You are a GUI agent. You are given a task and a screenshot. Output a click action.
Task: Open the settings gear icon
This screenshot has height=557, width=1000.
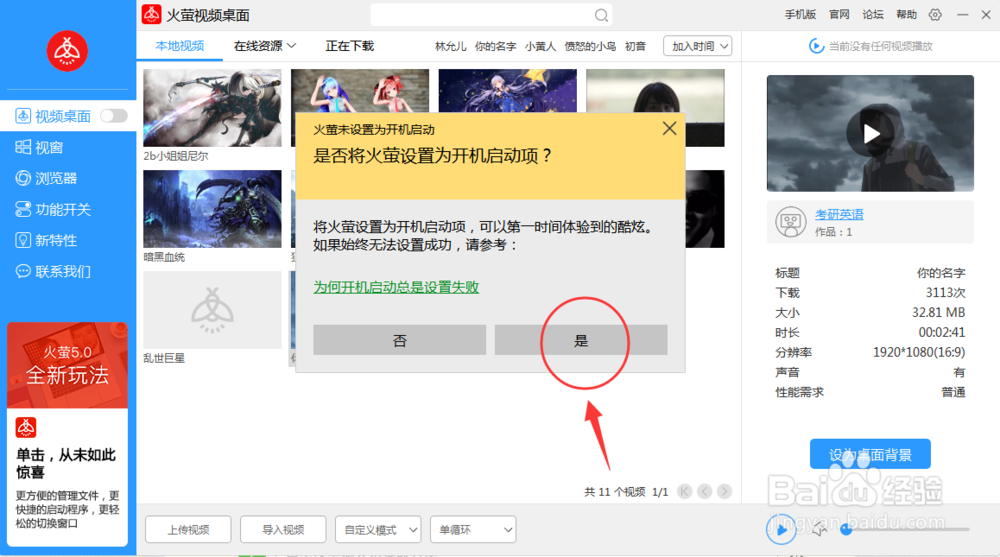[935, 15]
